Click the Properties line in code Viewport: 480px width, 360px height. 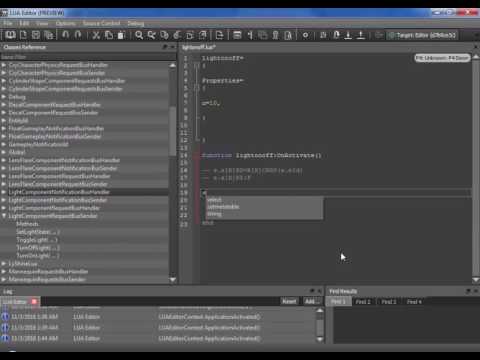click(x=223, y=81)
